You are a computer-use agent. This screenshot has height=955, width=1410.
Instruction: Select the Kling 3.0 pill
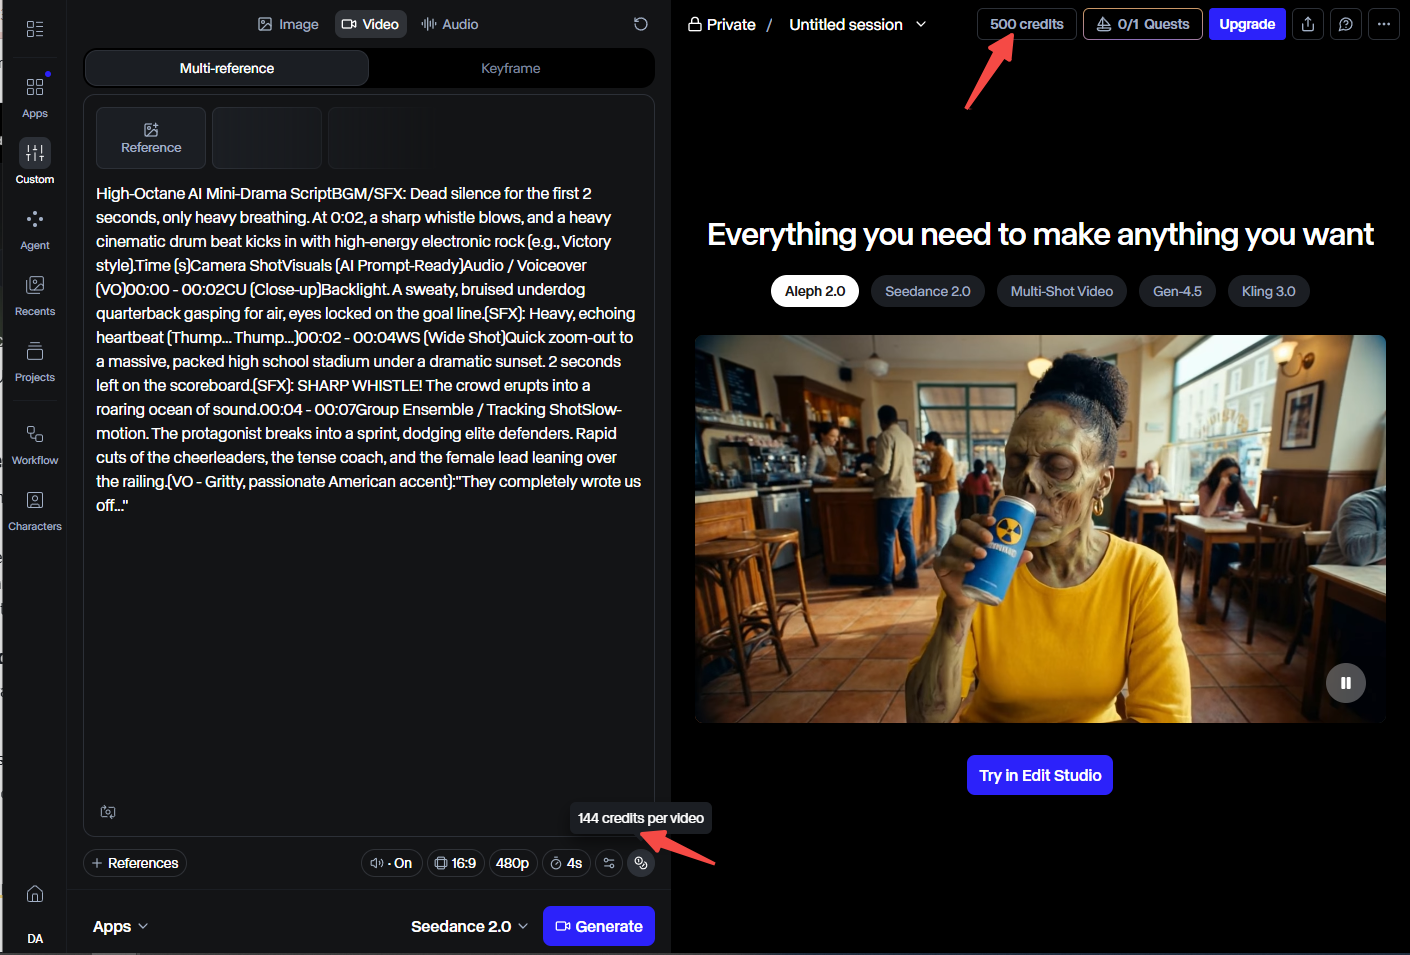[x=1269, y=291]
